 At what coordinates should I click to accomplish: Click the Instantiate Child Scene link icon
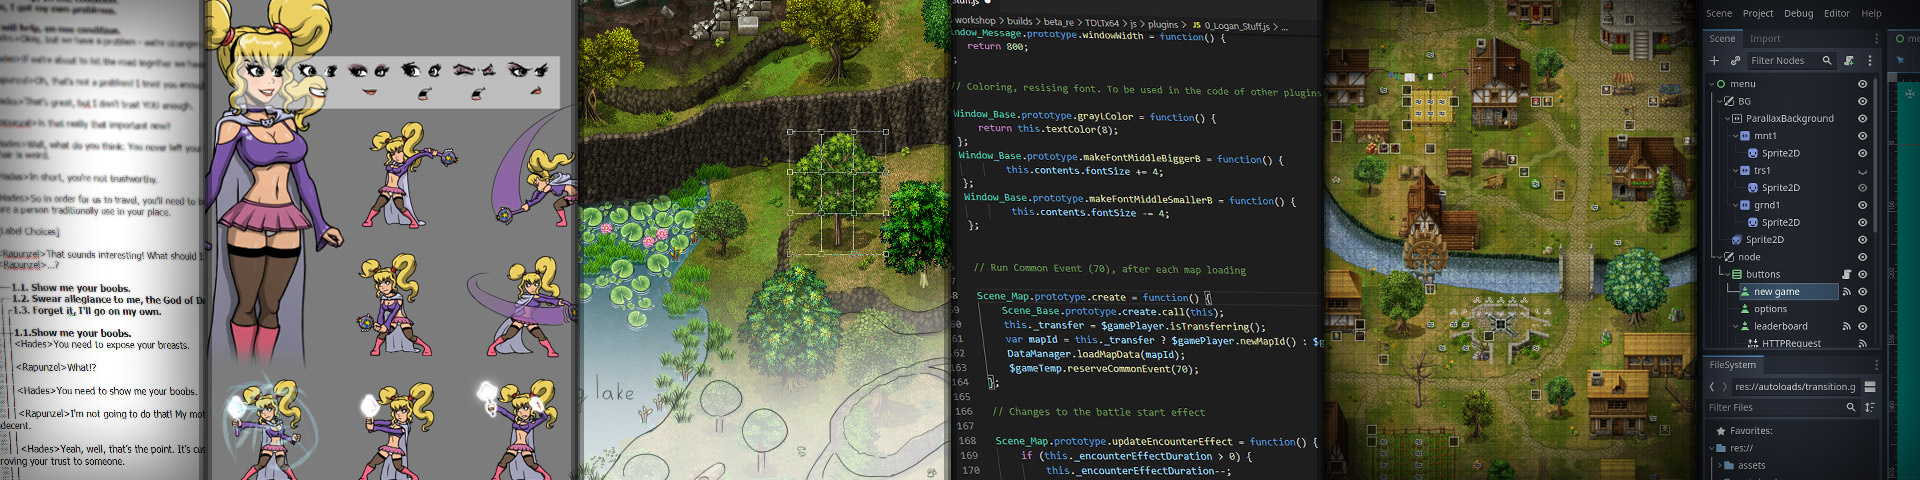point(1735,61)
